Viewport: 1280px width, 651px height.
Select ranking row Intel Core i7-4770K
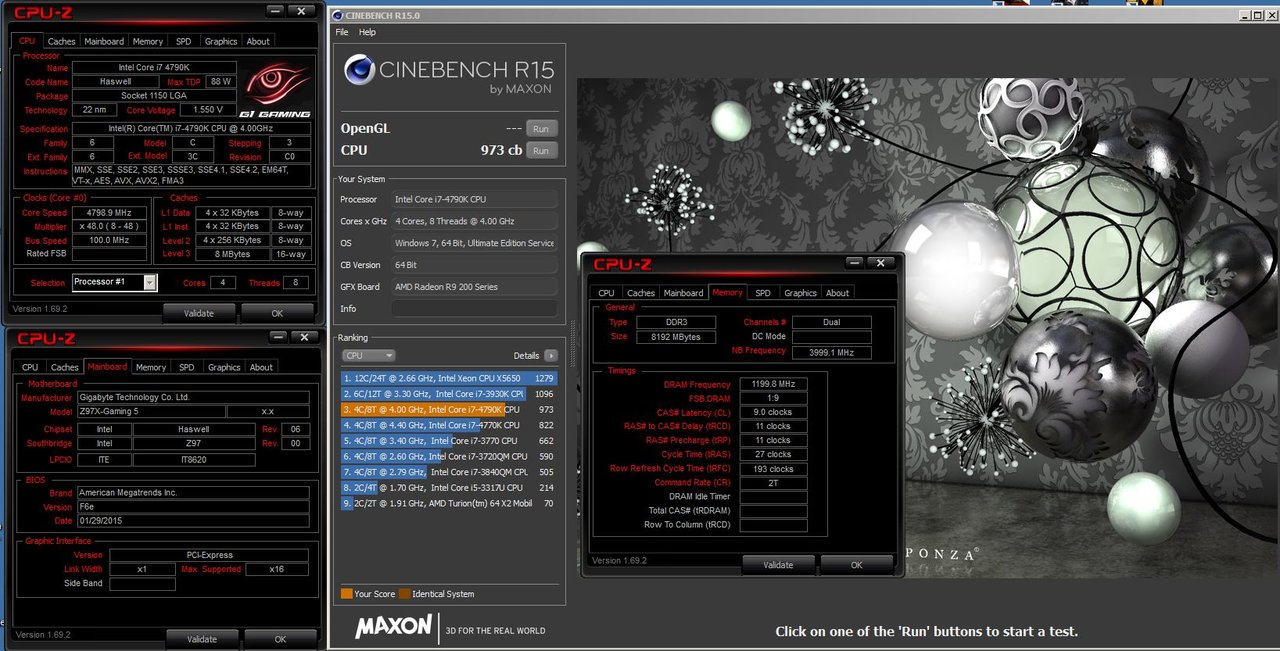pyautogui.click(x=448, y=425)
